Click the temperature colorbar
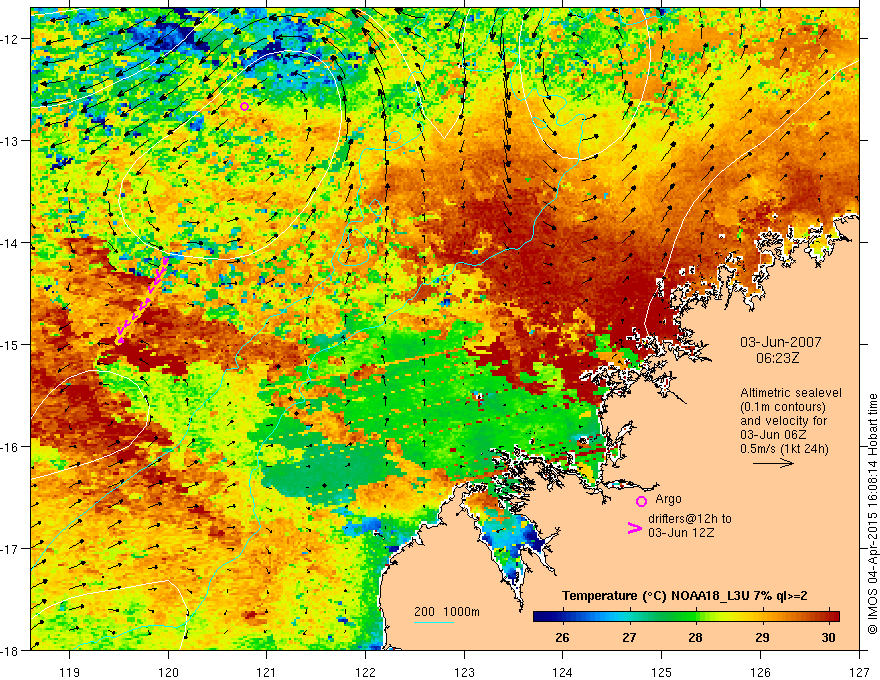880x680 pixels. tap(686, 617)
